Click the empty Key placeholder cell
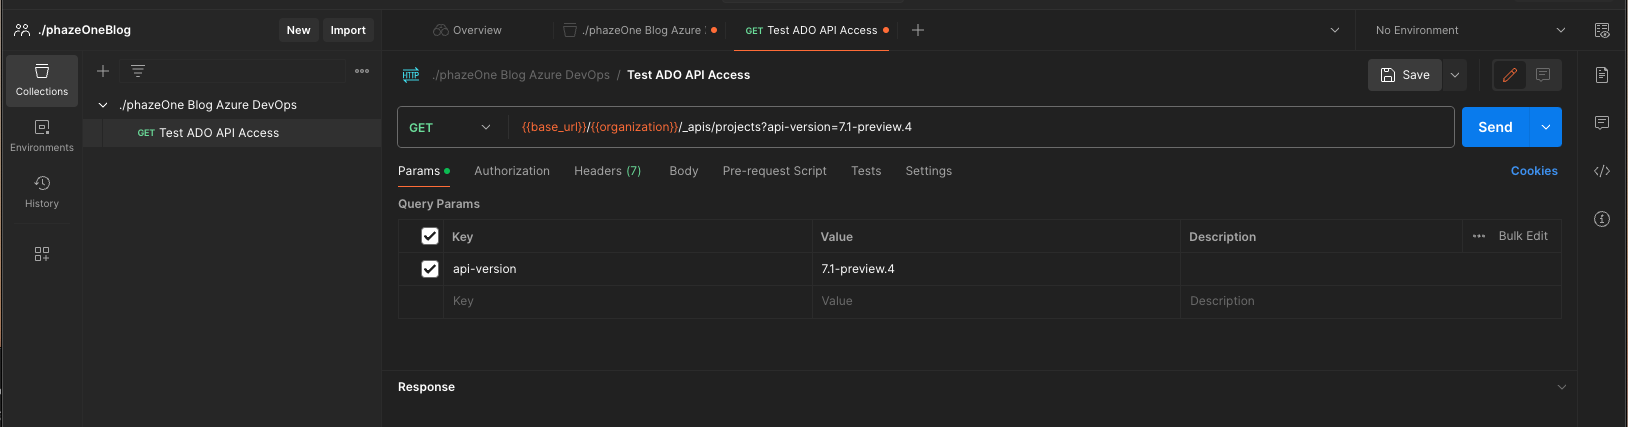 pyautogui.click(x=628, y=301)
